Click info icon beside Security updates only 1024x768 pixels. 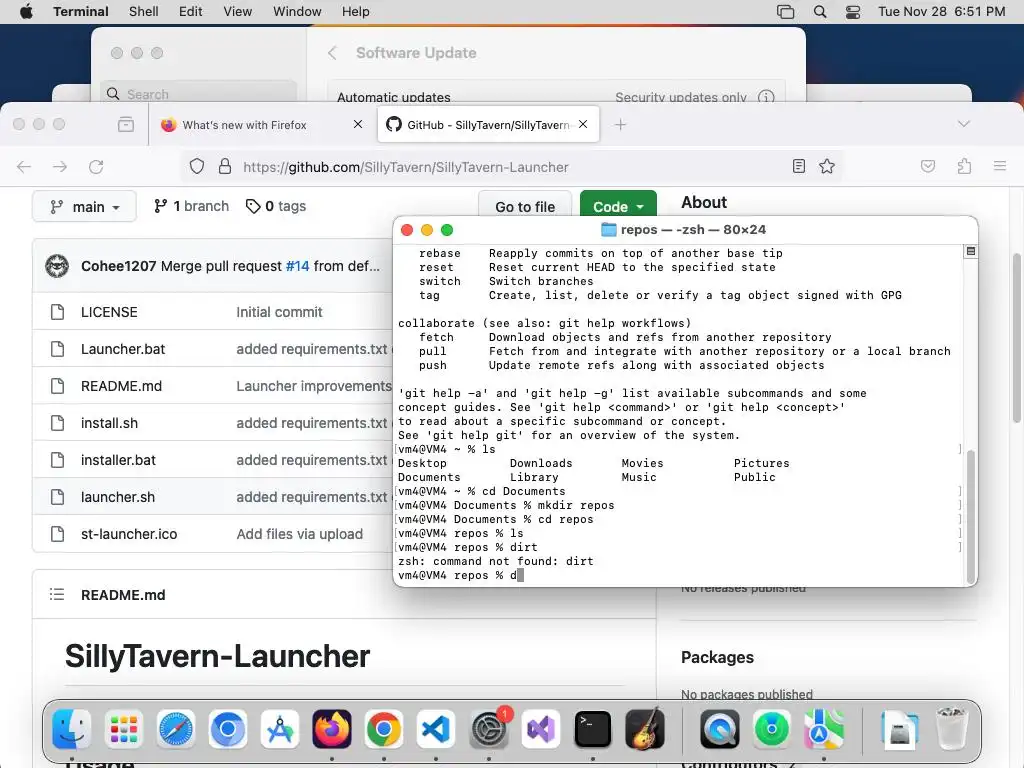[x=765, y=97]
